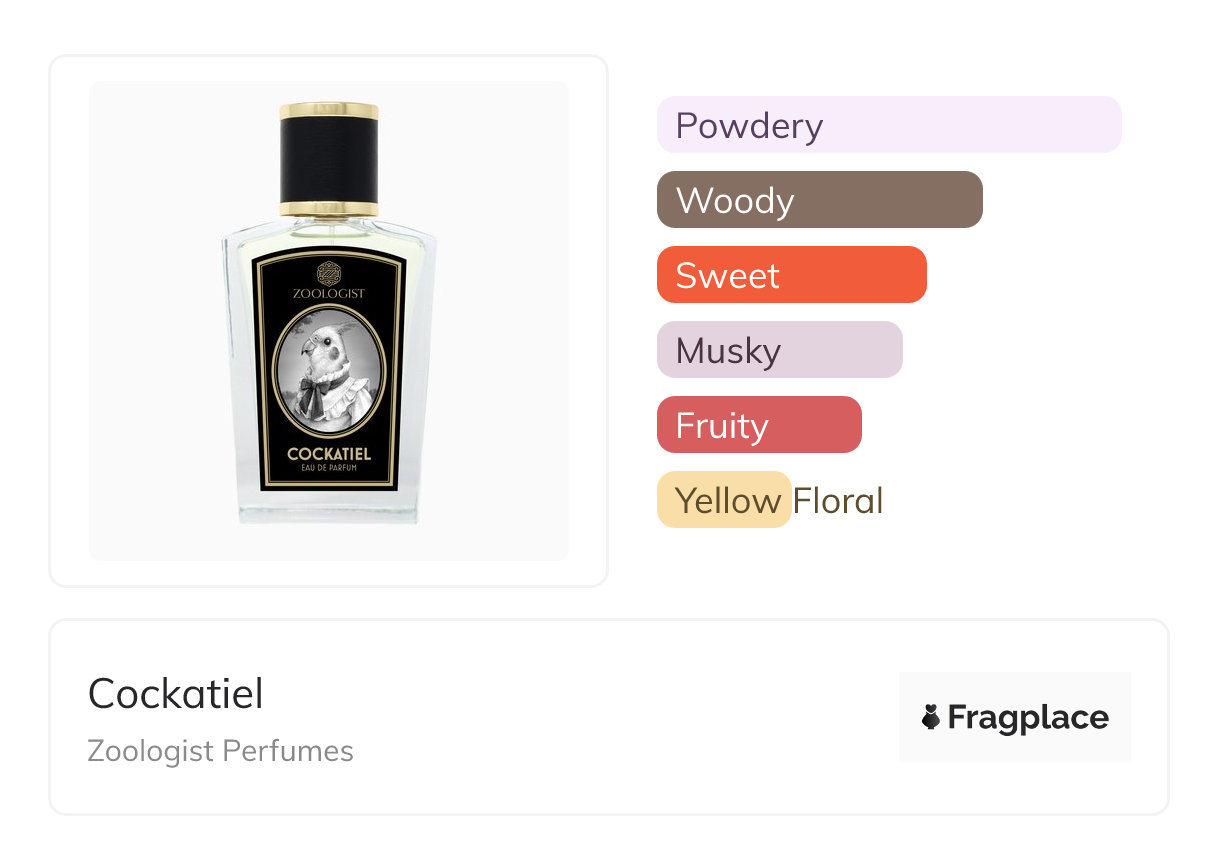Click the Fragplace perfume bottle icon
The width and height of the screenshot is (1218, 864).
[x=931, y=717]
